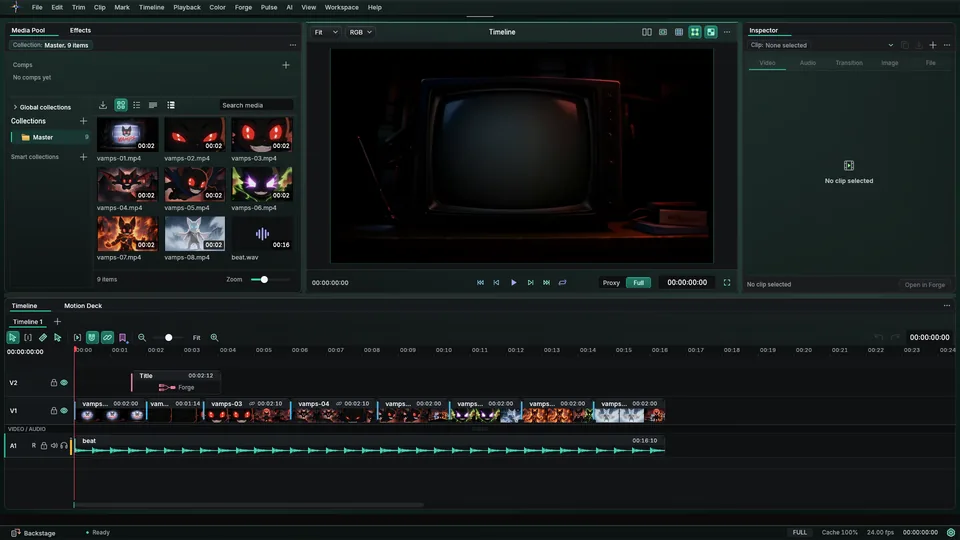
Task: Select the razor blade tool
Action: tap(43, 337)
